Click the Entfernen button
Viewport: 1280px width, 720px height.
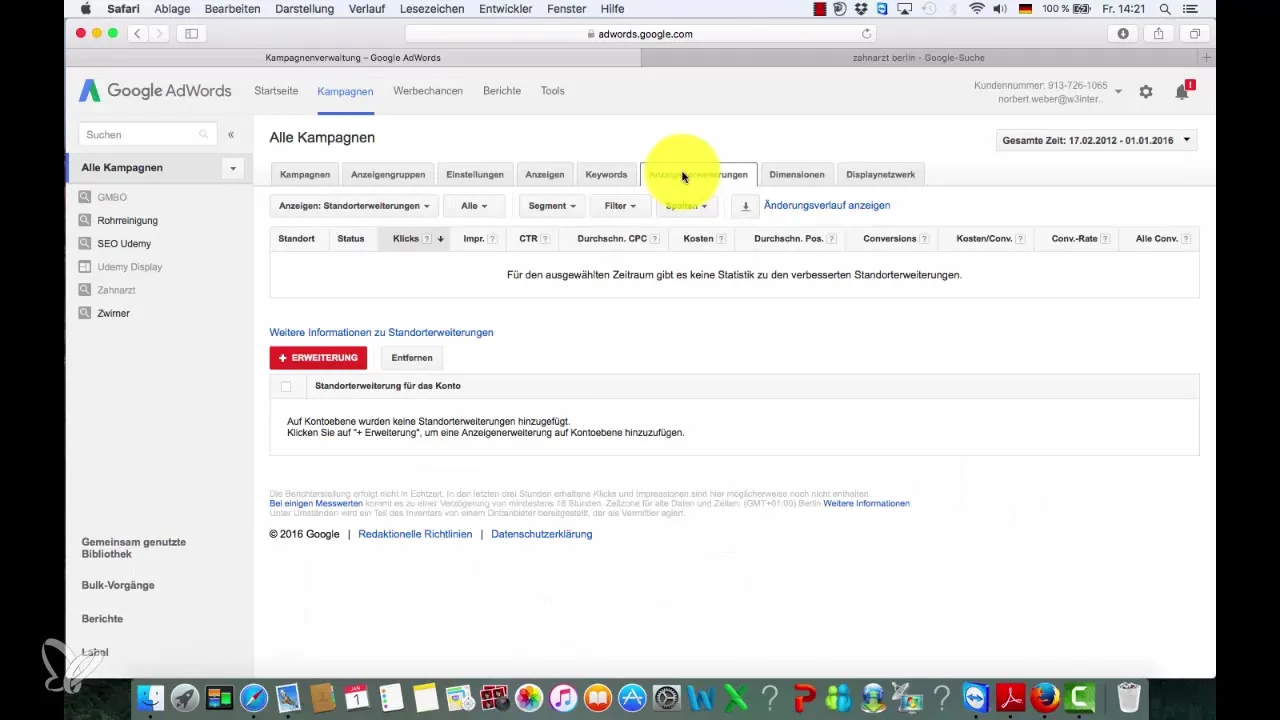pyautogui.click(x=412, y=358)
